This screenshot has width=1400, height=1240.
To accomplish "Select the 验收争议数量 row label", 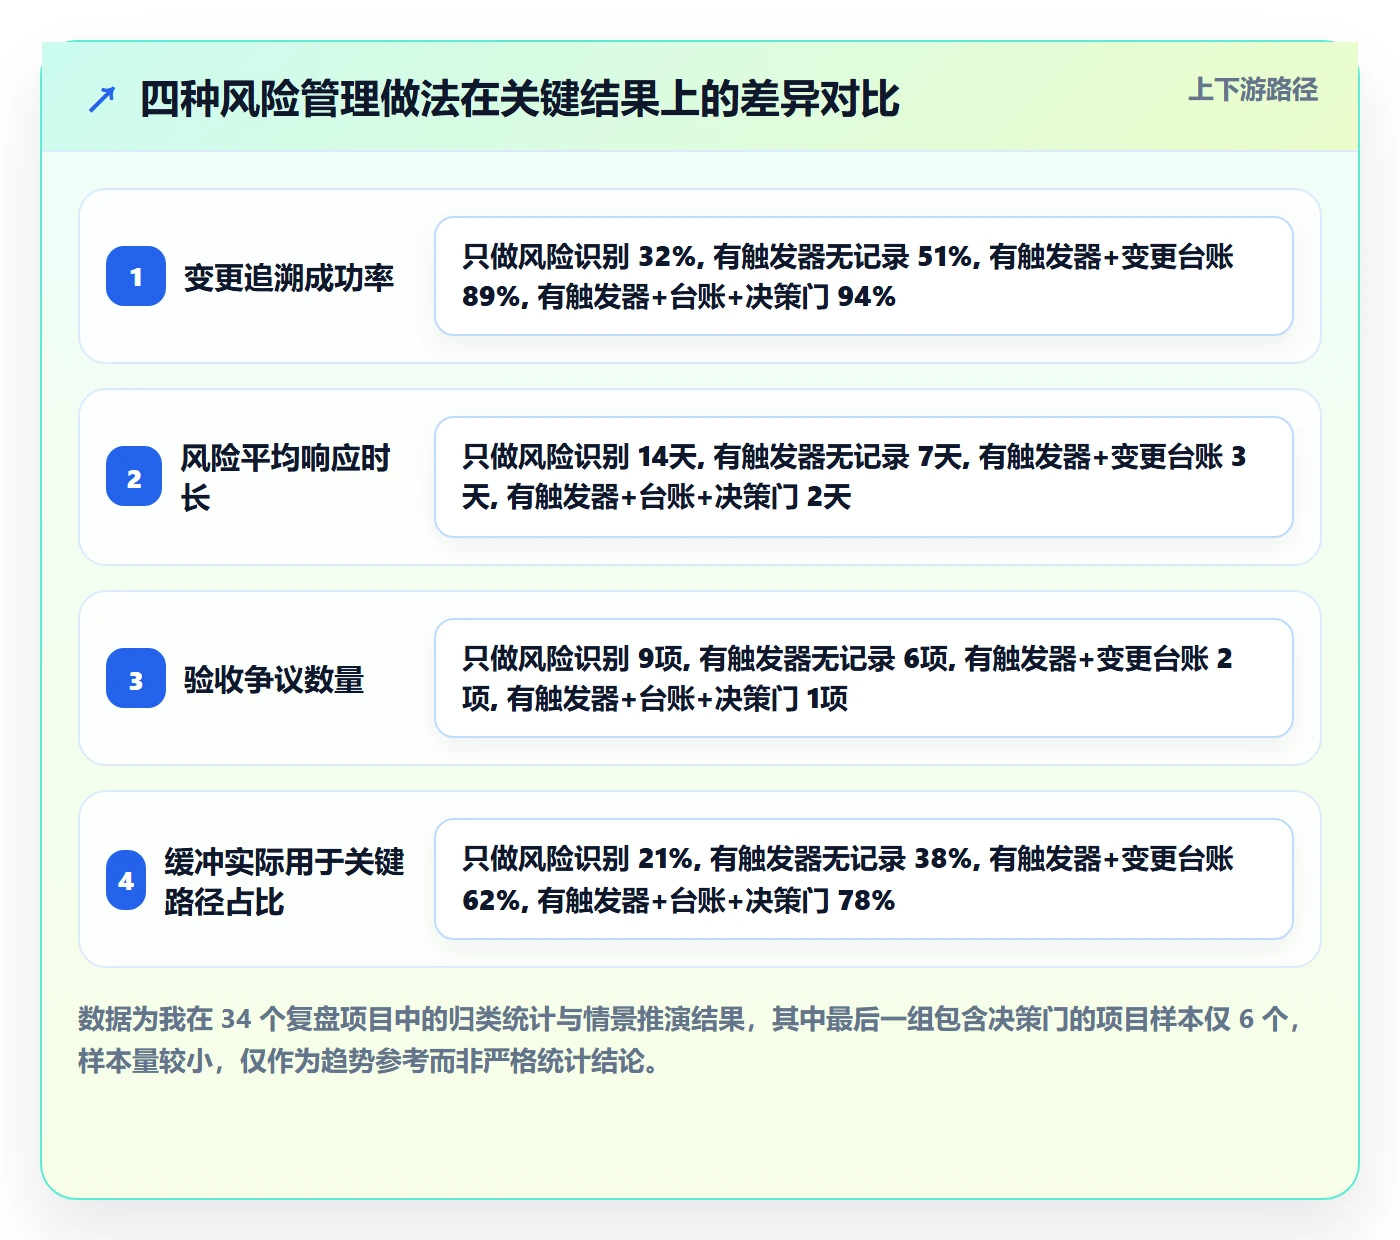I will coord(274,679).
